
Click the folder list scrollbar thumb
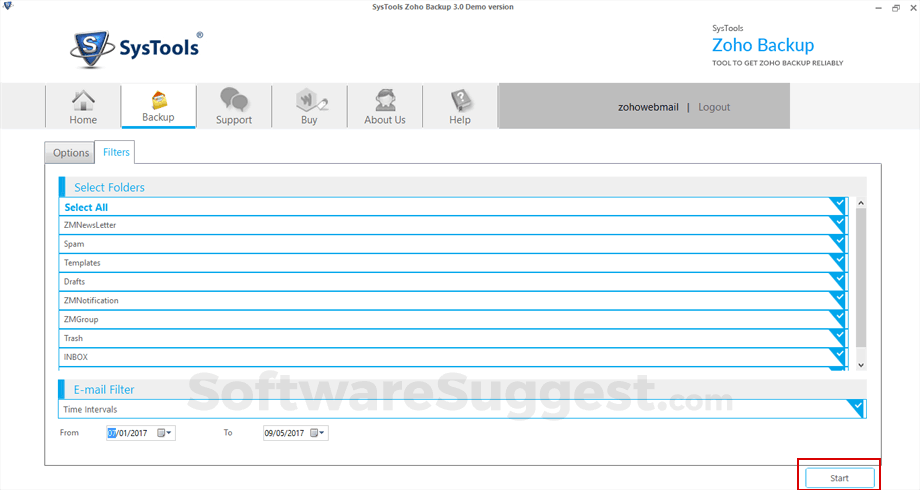point(861,278)
